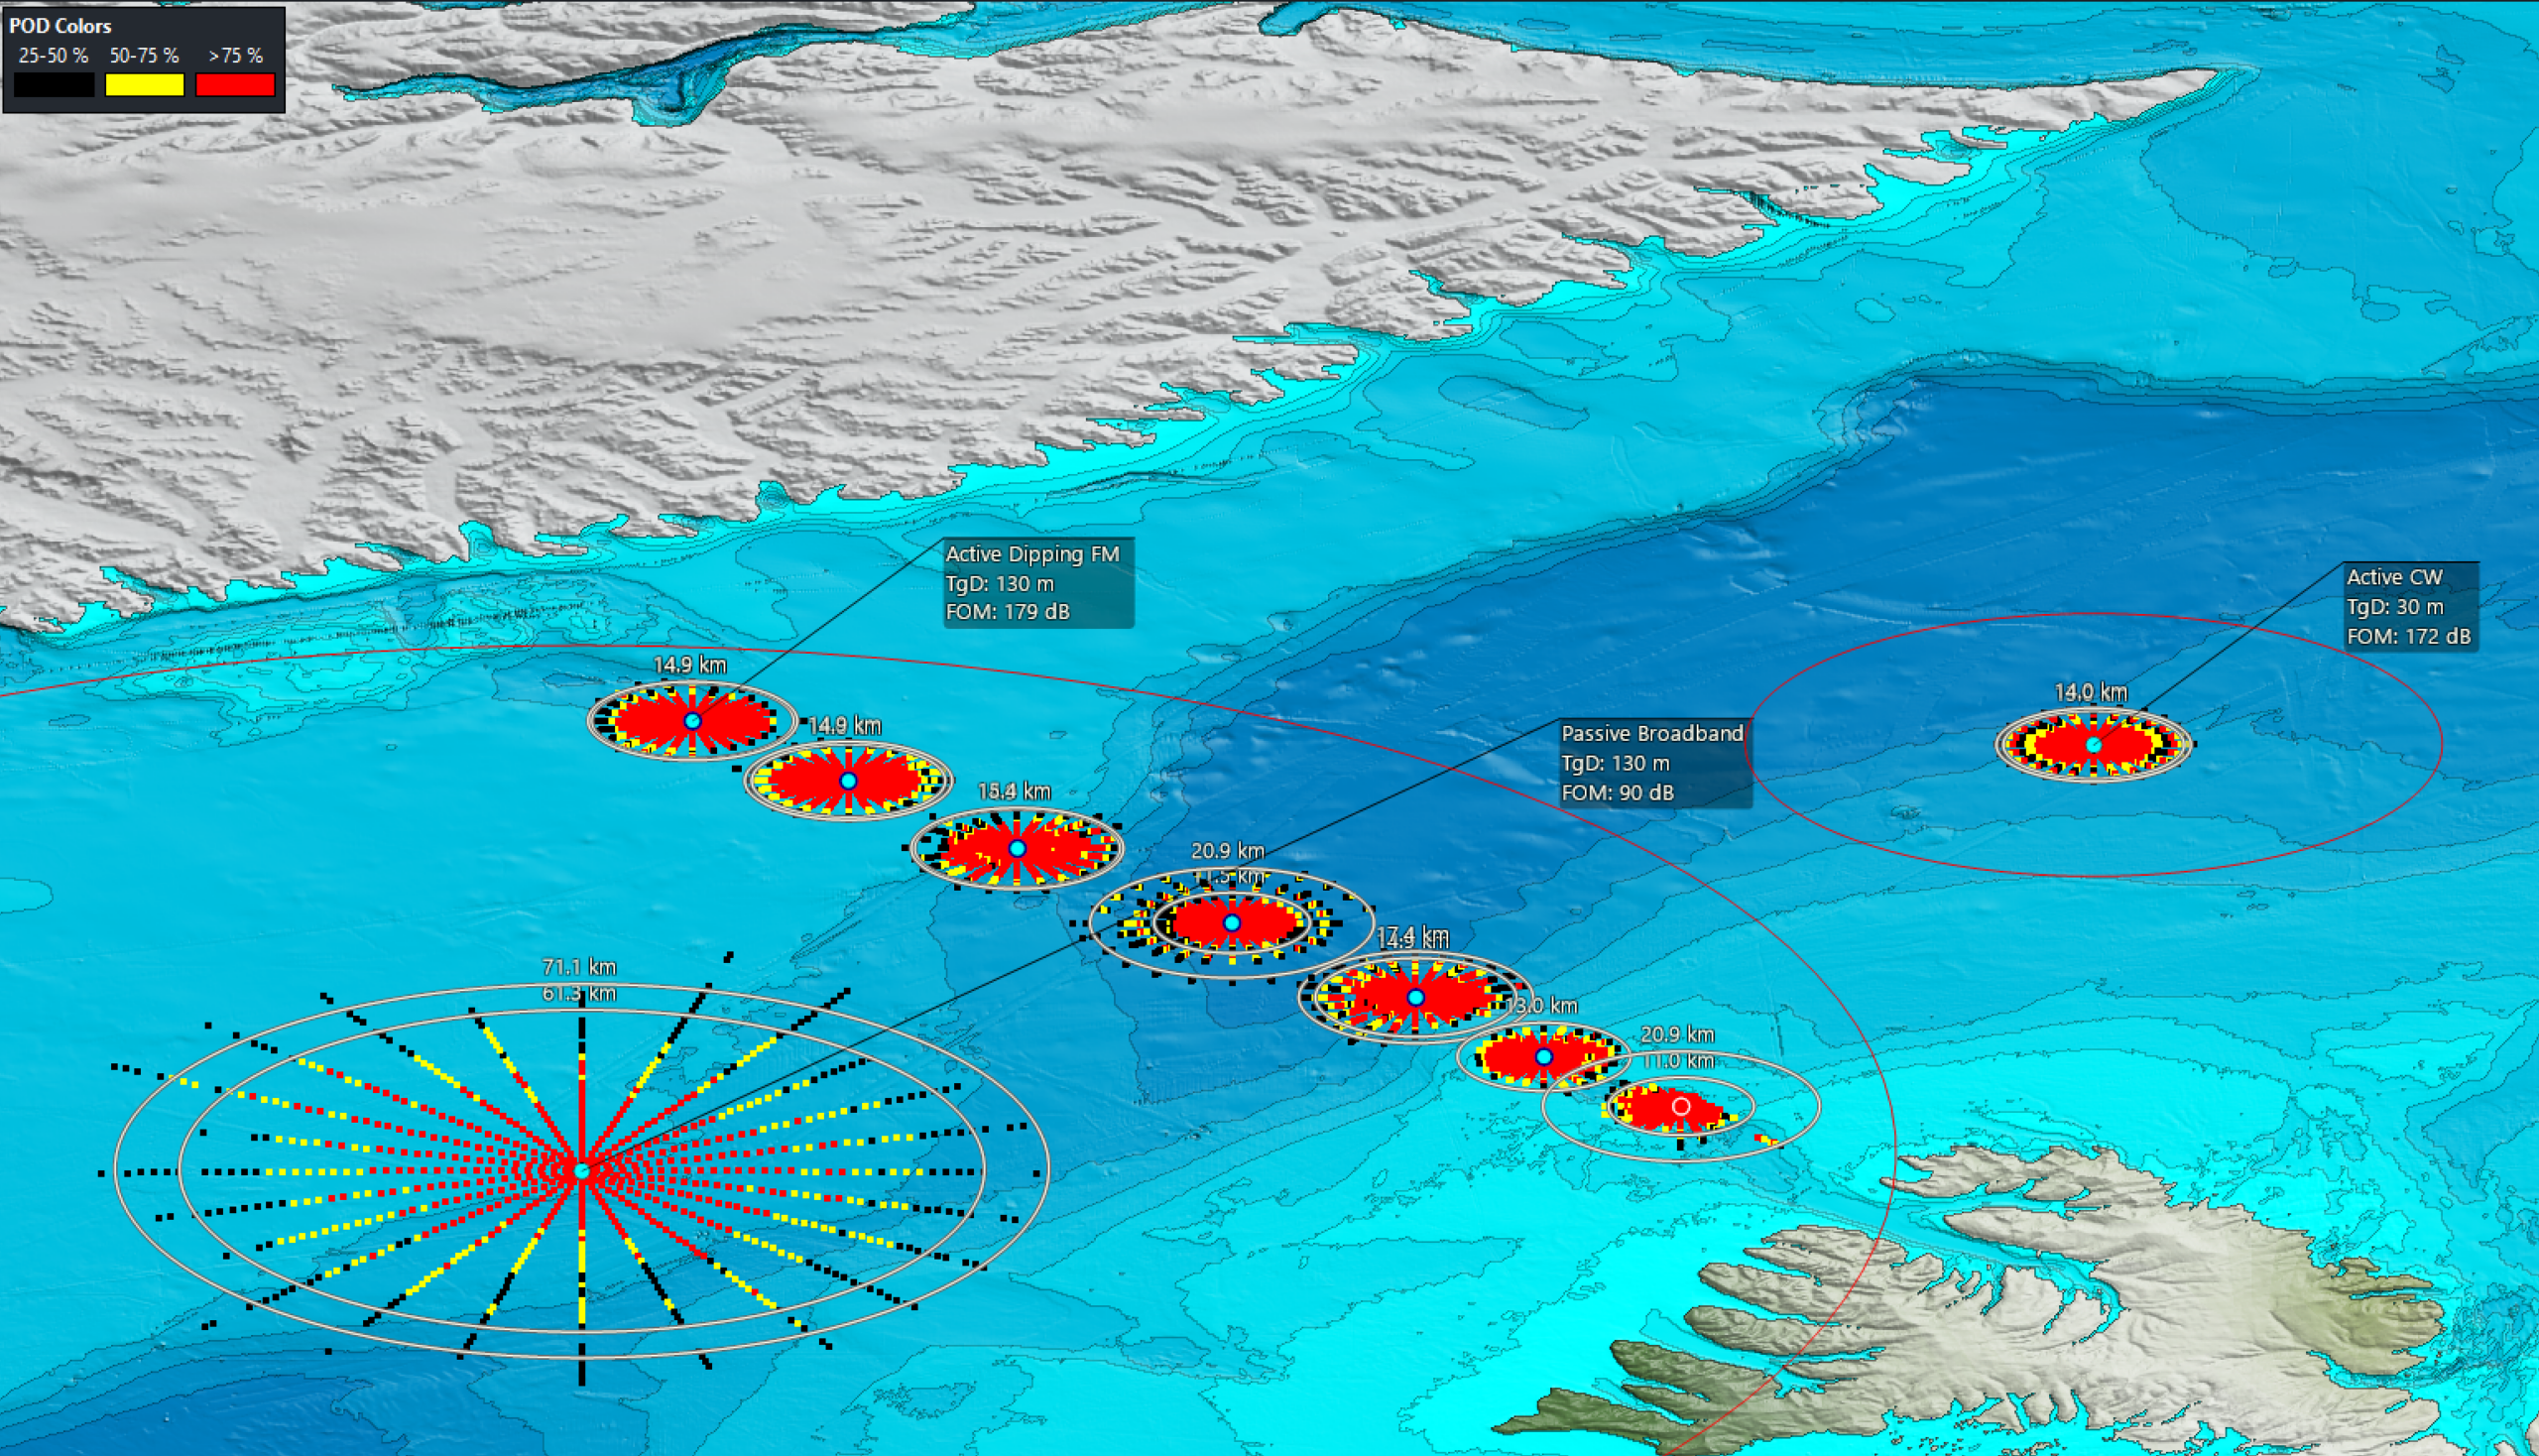The image size is (2539, 1456).
Task: Click the '11.5 km' range label
Action: 1230,877
